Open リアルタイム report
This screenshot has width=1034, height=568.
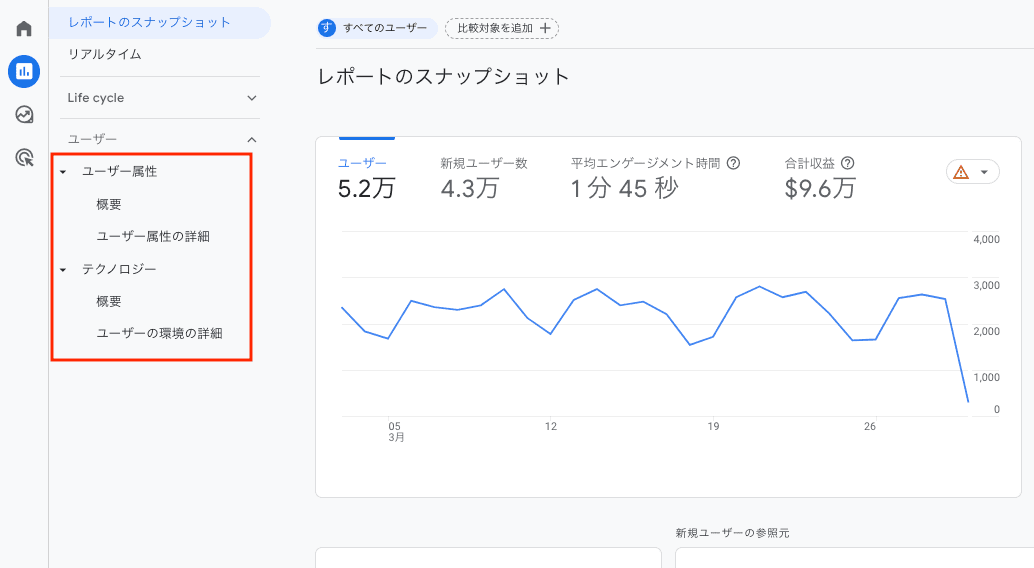click(104, 54)
